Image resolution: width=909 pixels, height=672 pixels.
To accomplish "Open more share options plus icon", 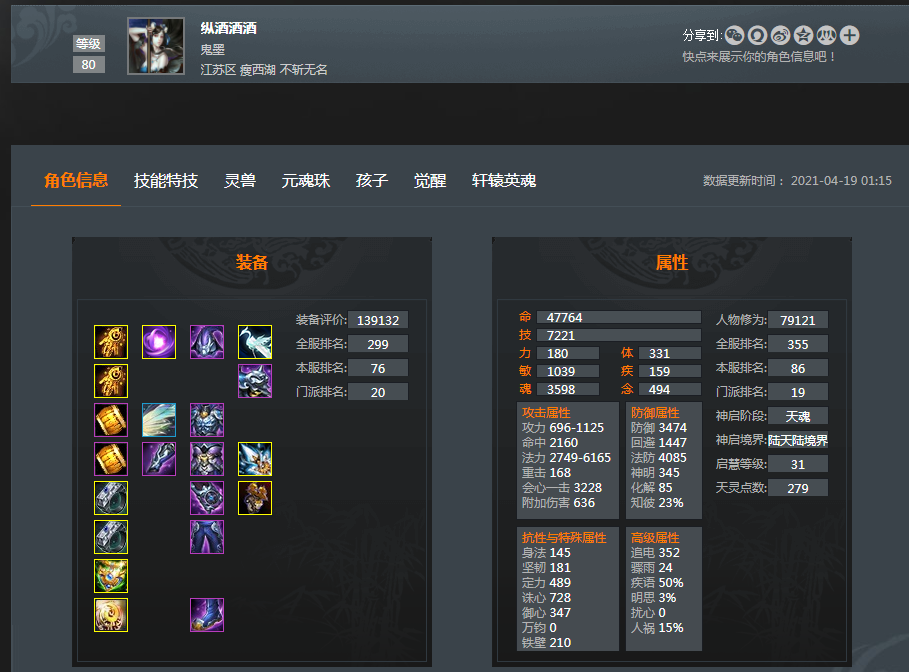I will (849, 35).
